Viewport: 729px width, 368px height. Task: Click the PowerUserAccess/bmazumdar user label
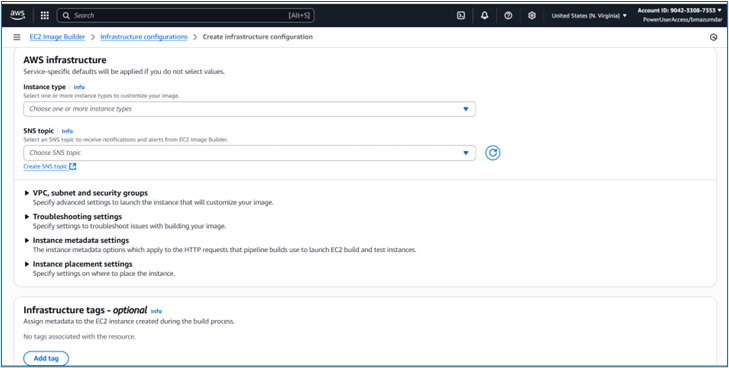[683, 20]
